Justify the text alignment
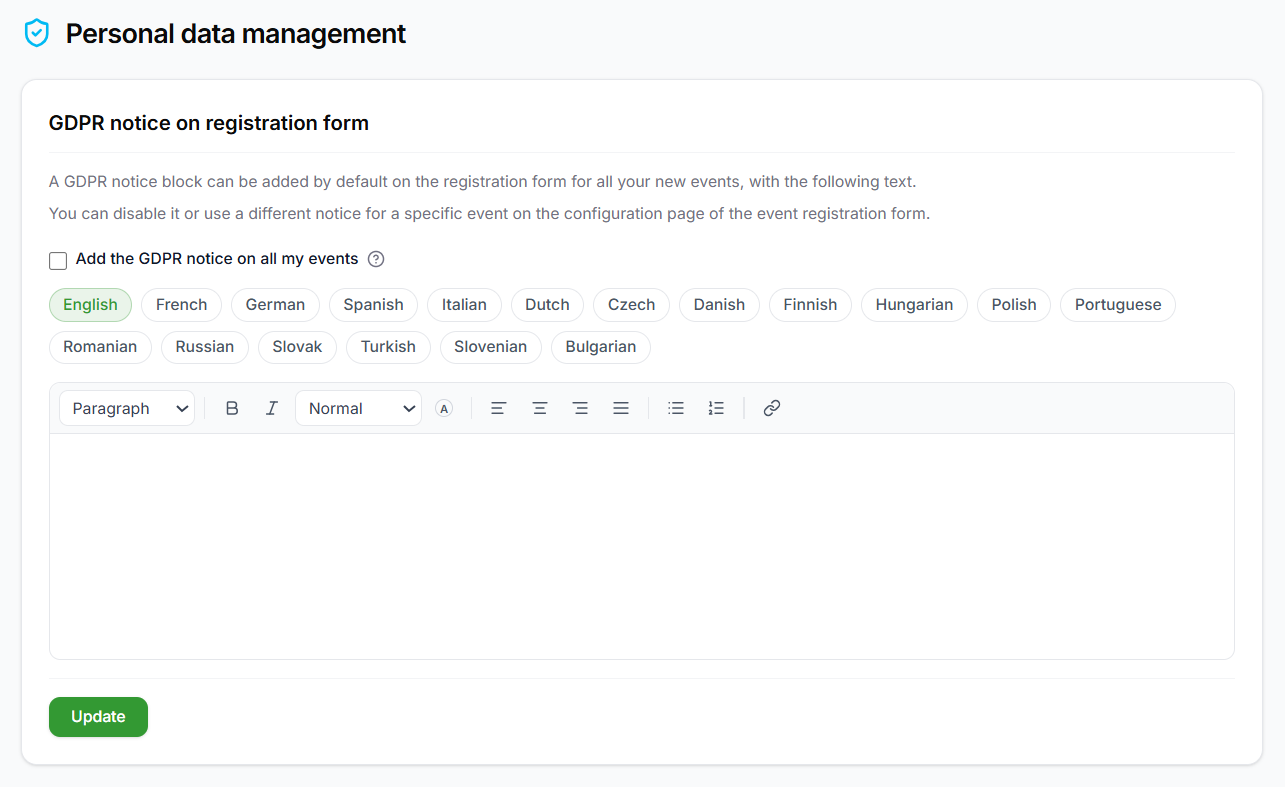Image resolution: width=1285 pixels, height=787 pixels. pyautogui.click(x=621, y=408)
